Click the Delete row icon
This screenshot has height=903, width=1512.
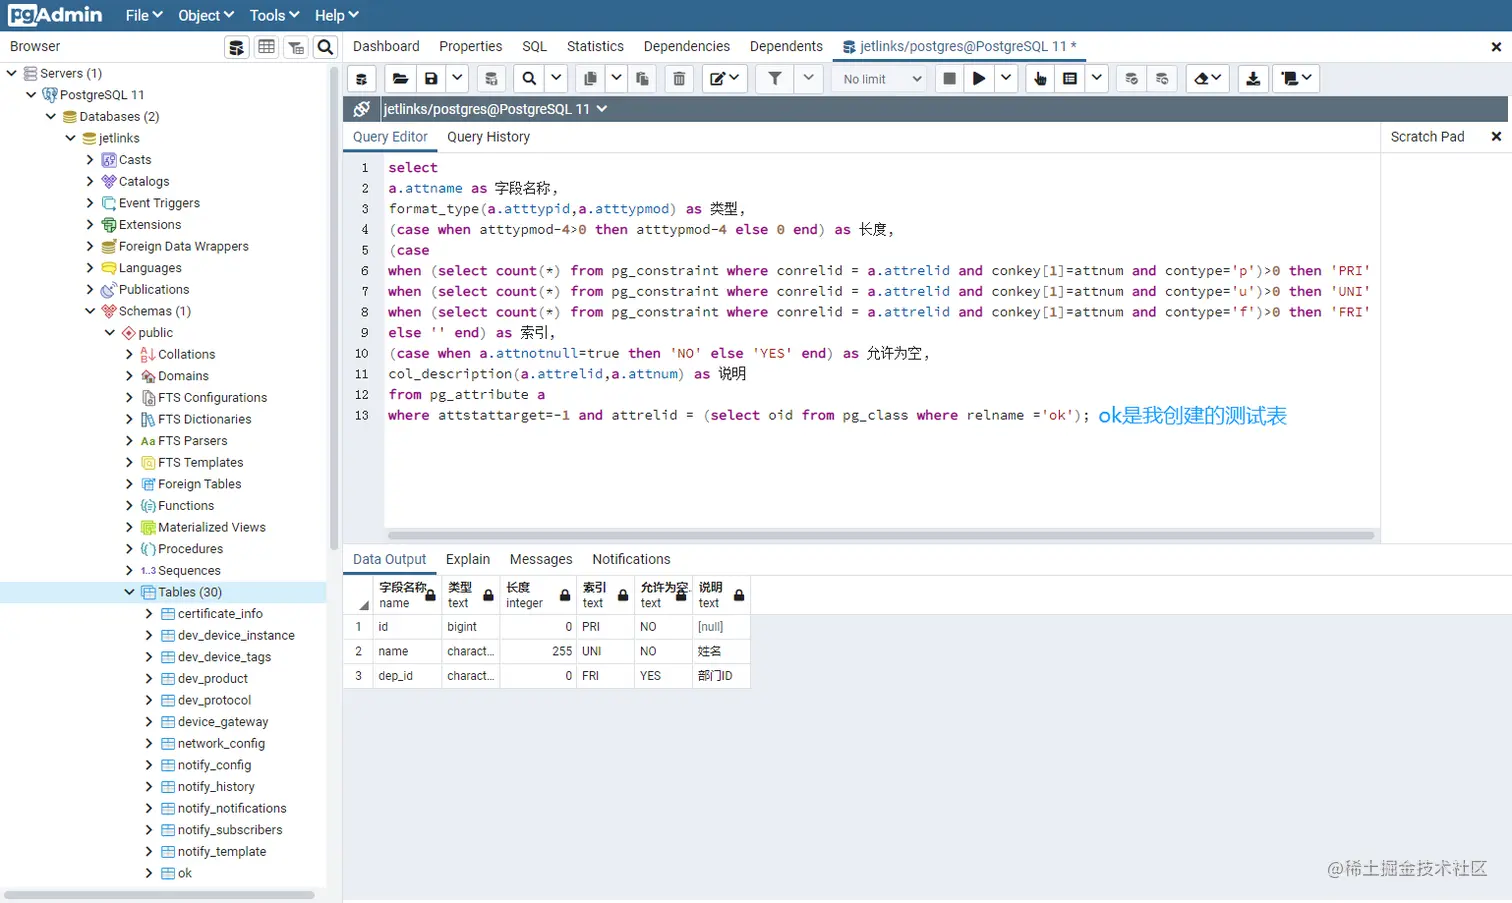[679, 78]
